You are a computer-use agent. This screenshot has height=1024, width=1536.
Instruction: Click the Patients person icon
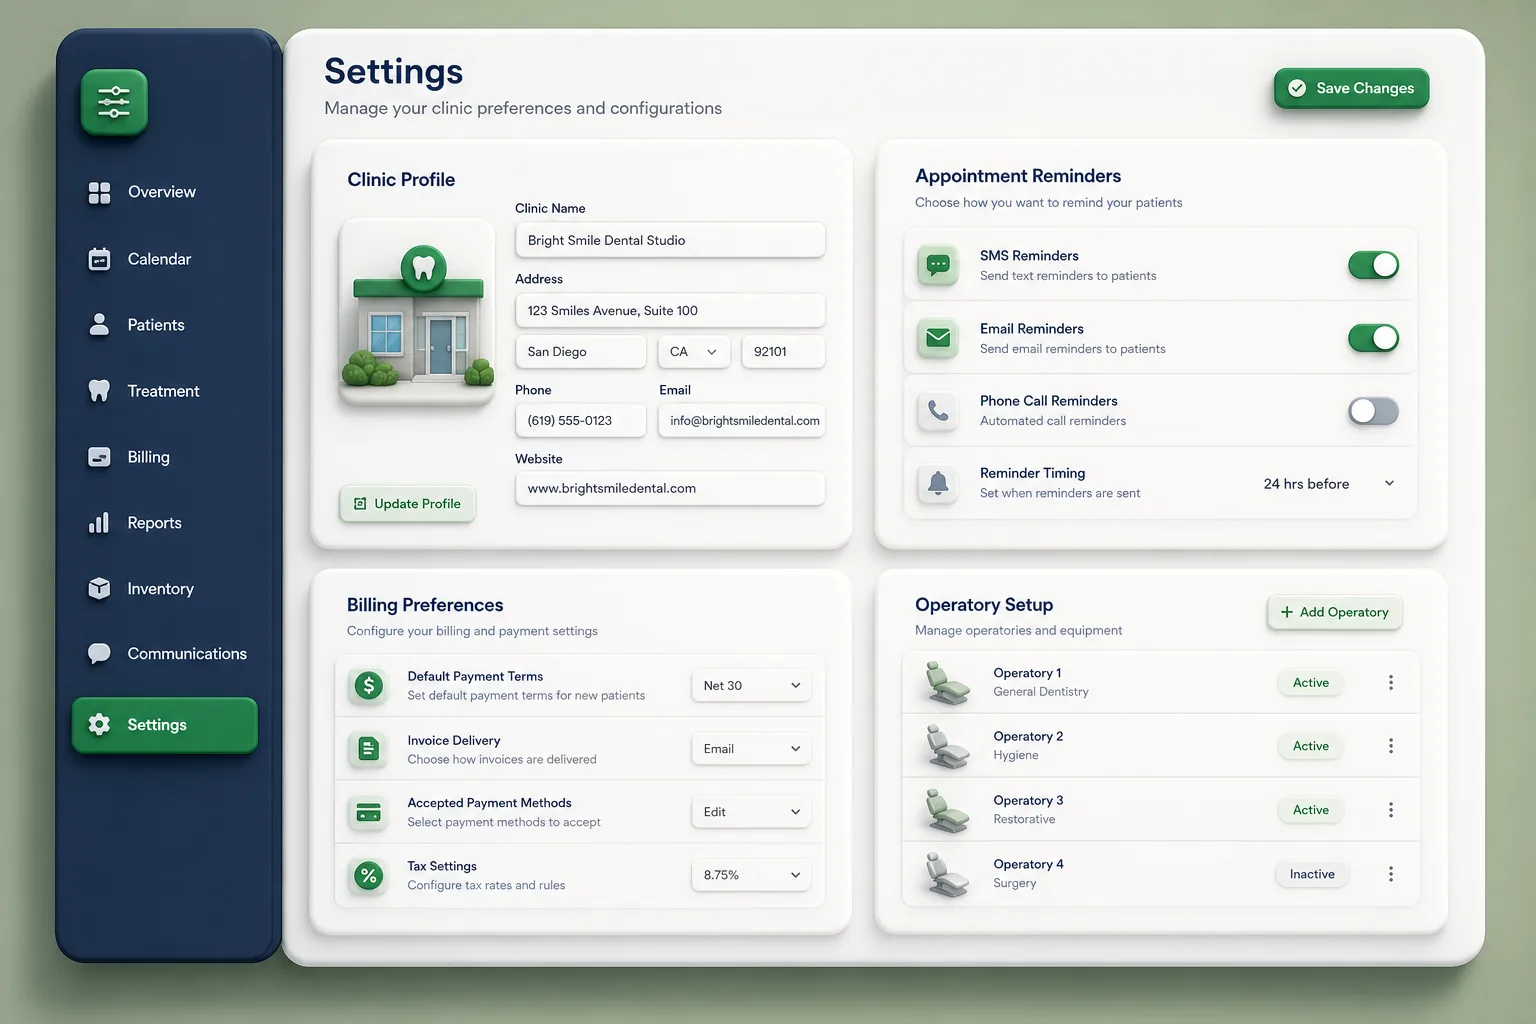coord(99,324)
